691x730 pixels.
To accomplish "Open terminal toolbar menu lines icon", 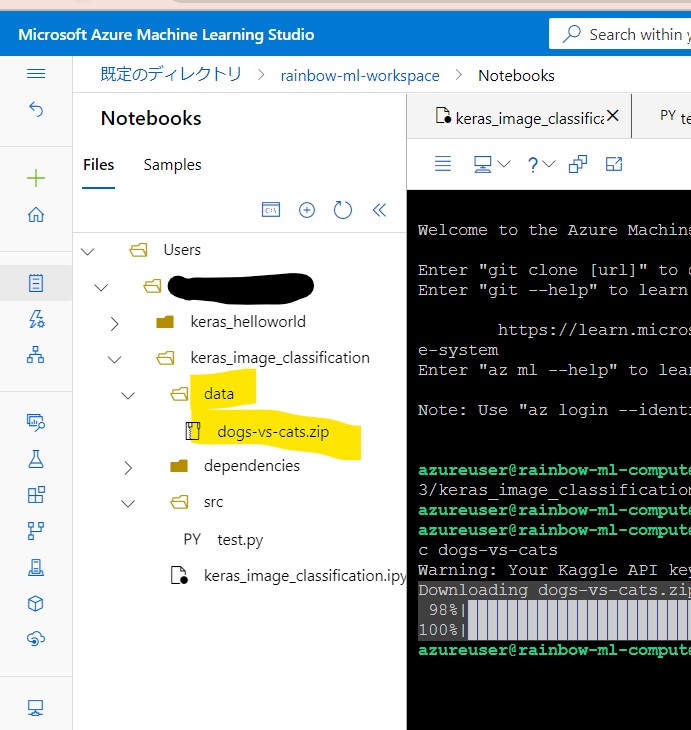I will click(x=443, y=164).
